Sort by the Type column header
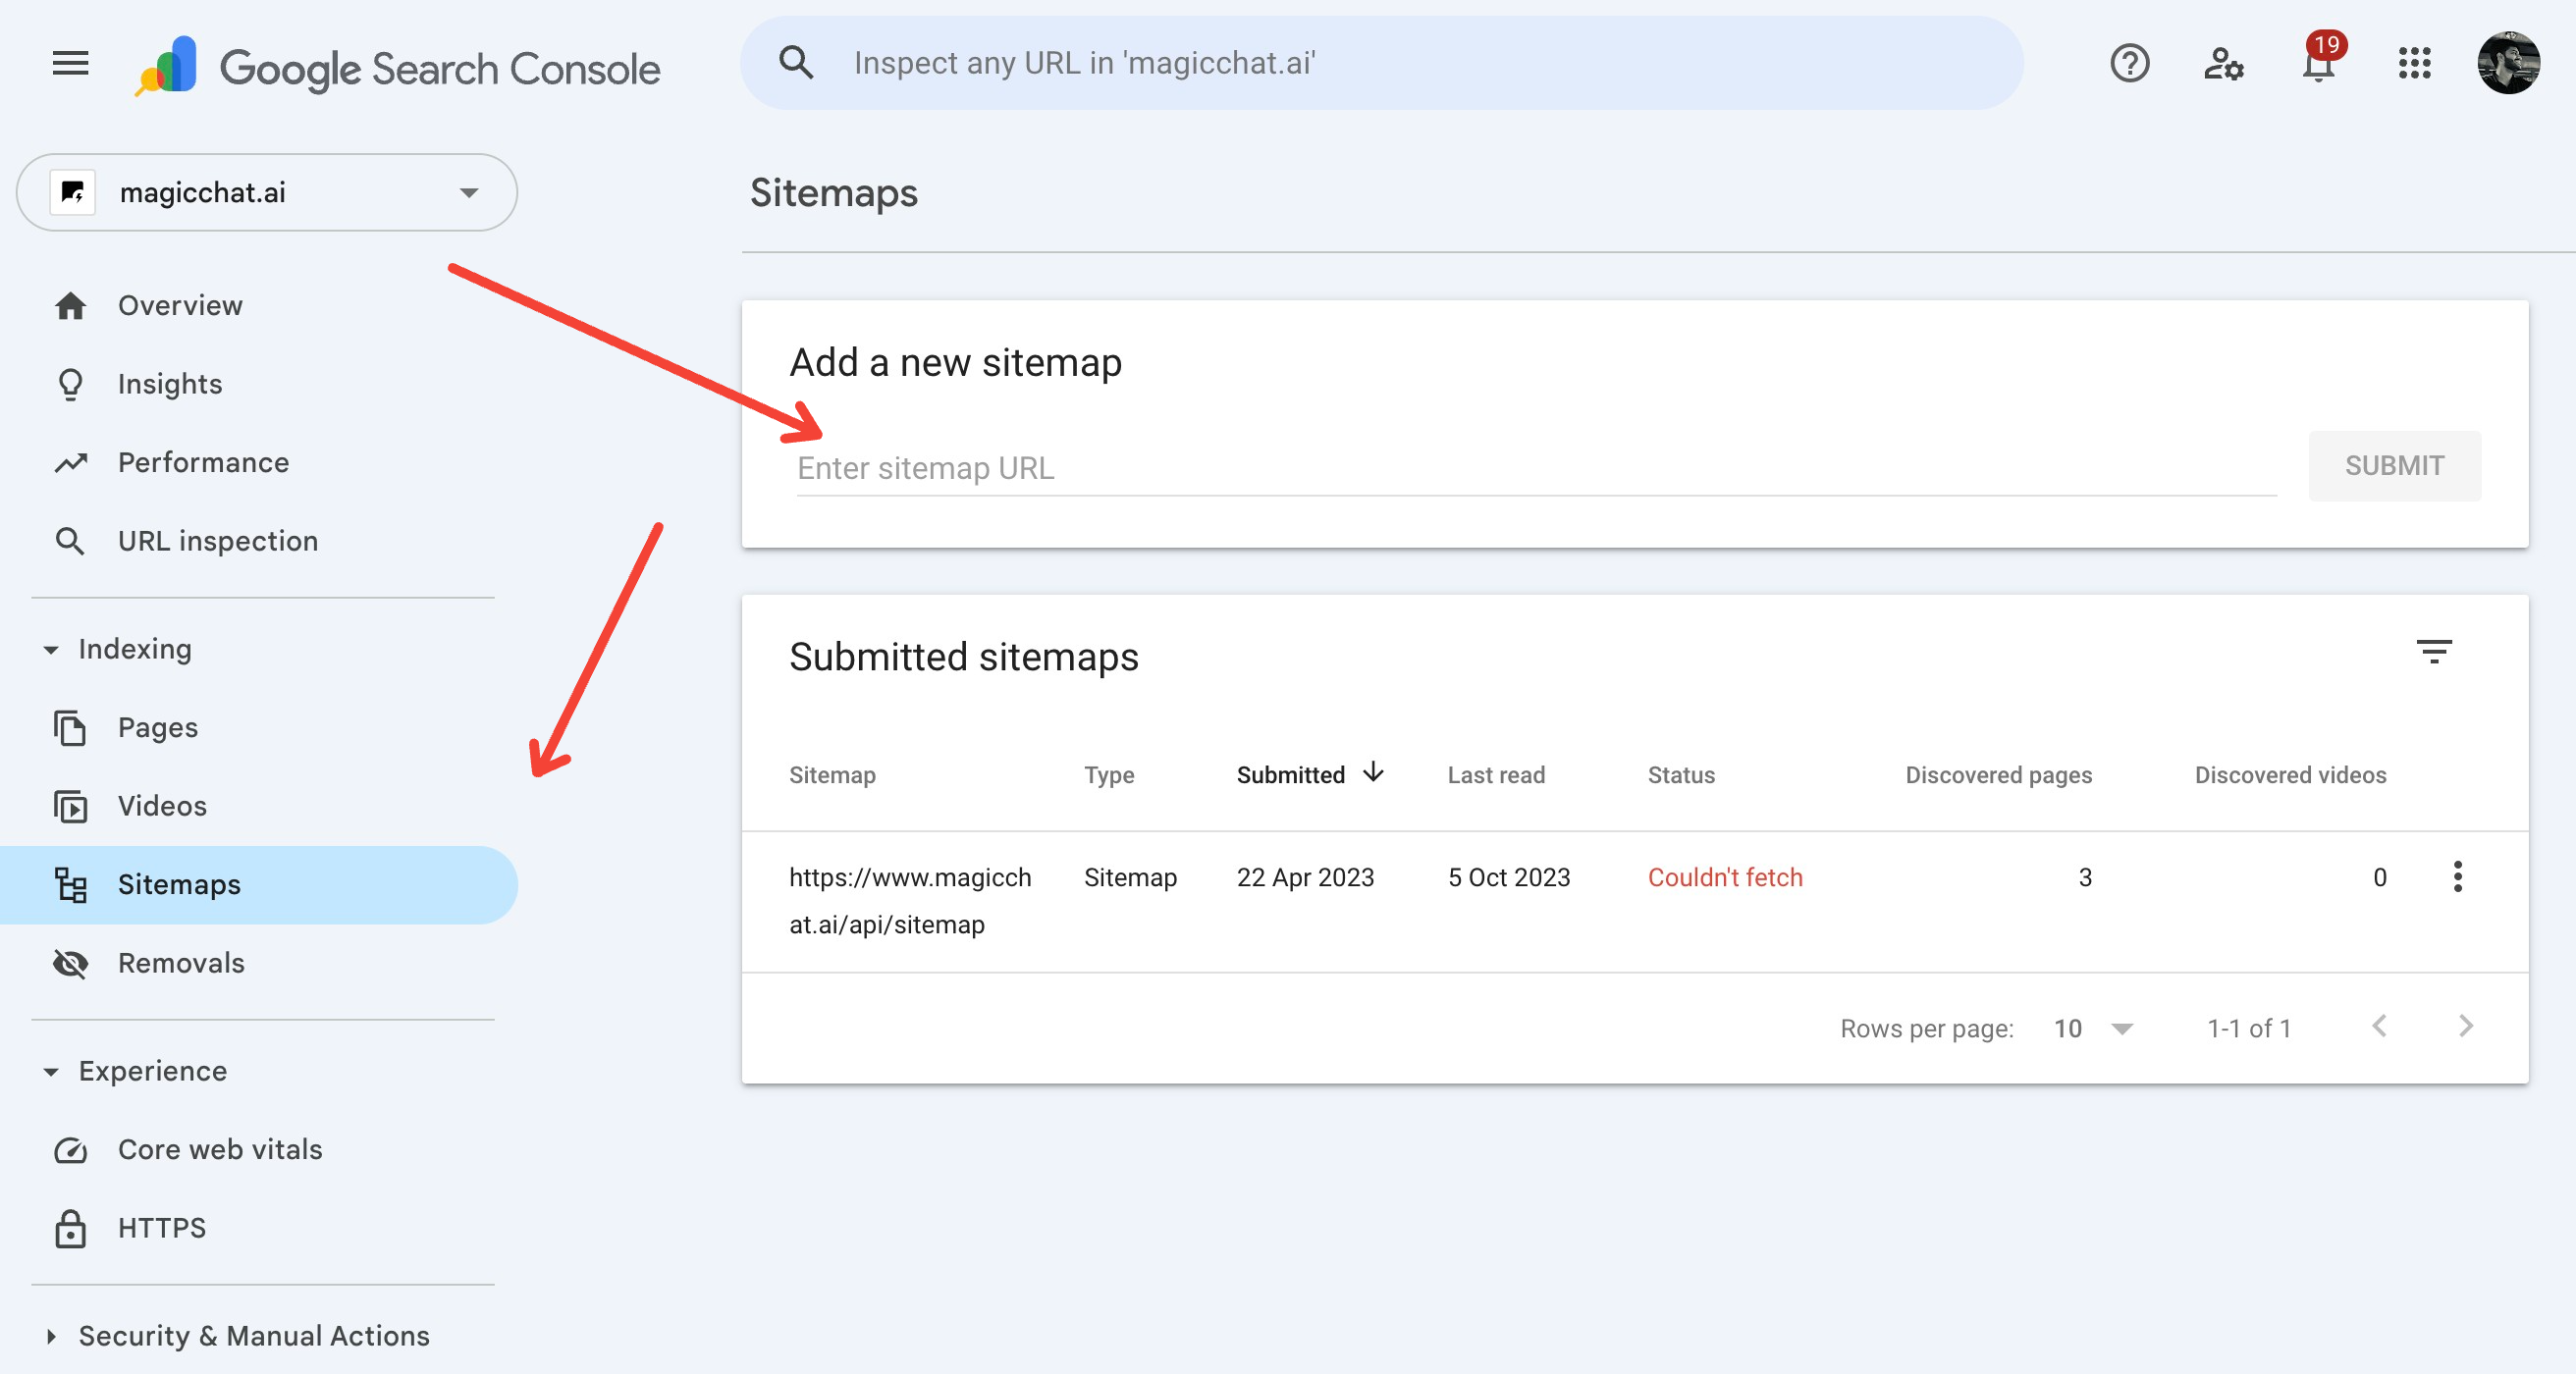The image size is (2576, 1374). pyautogui.click(x=1109, y=775)
